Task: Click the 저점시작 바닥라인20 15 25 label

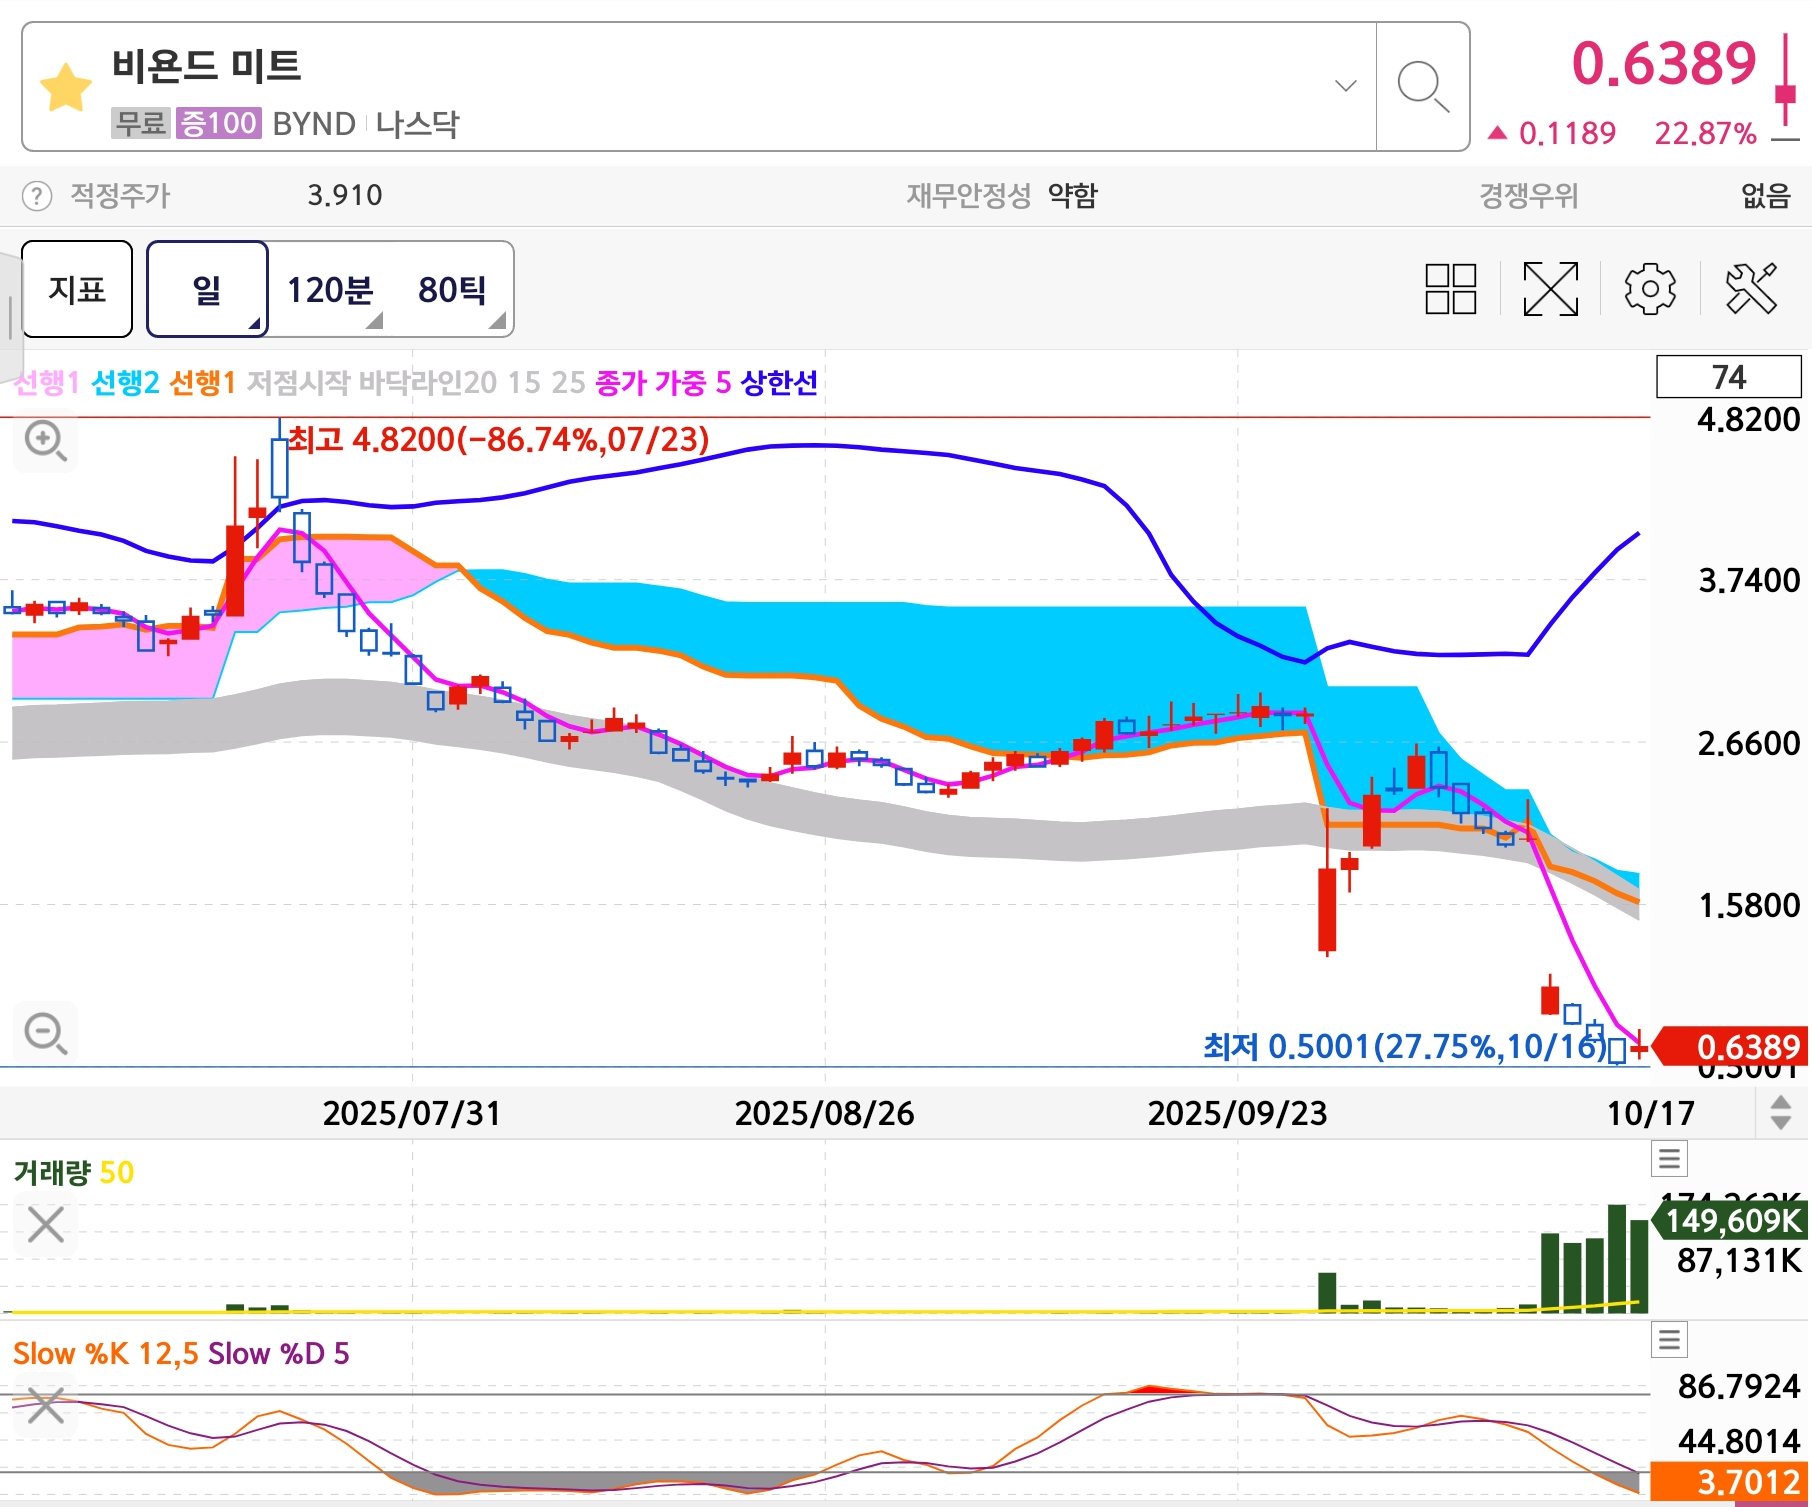Action: pos(416,382)
